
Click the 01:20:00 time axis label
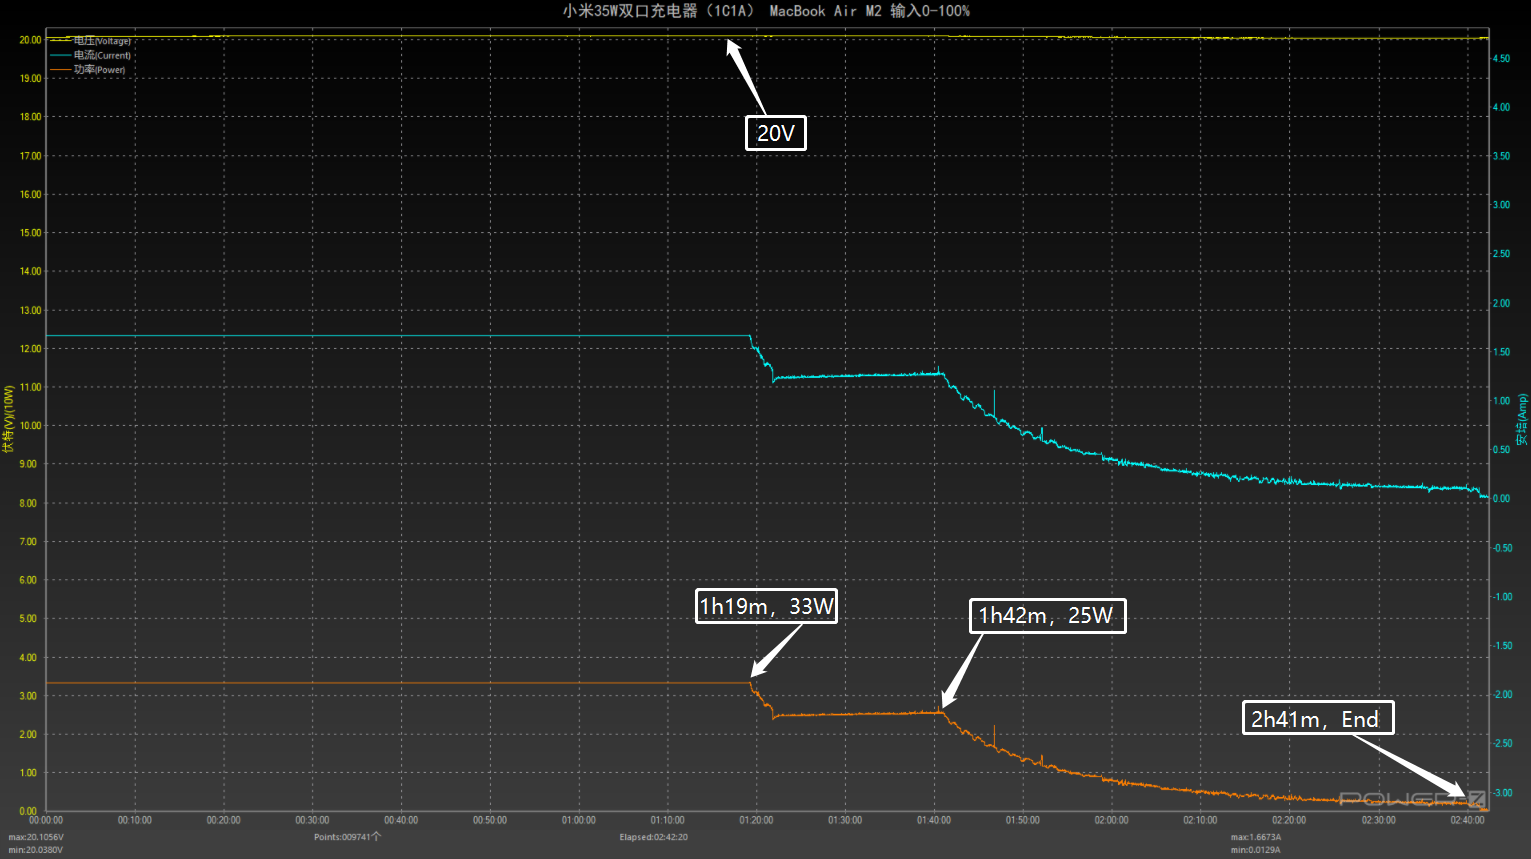[756, 820]
